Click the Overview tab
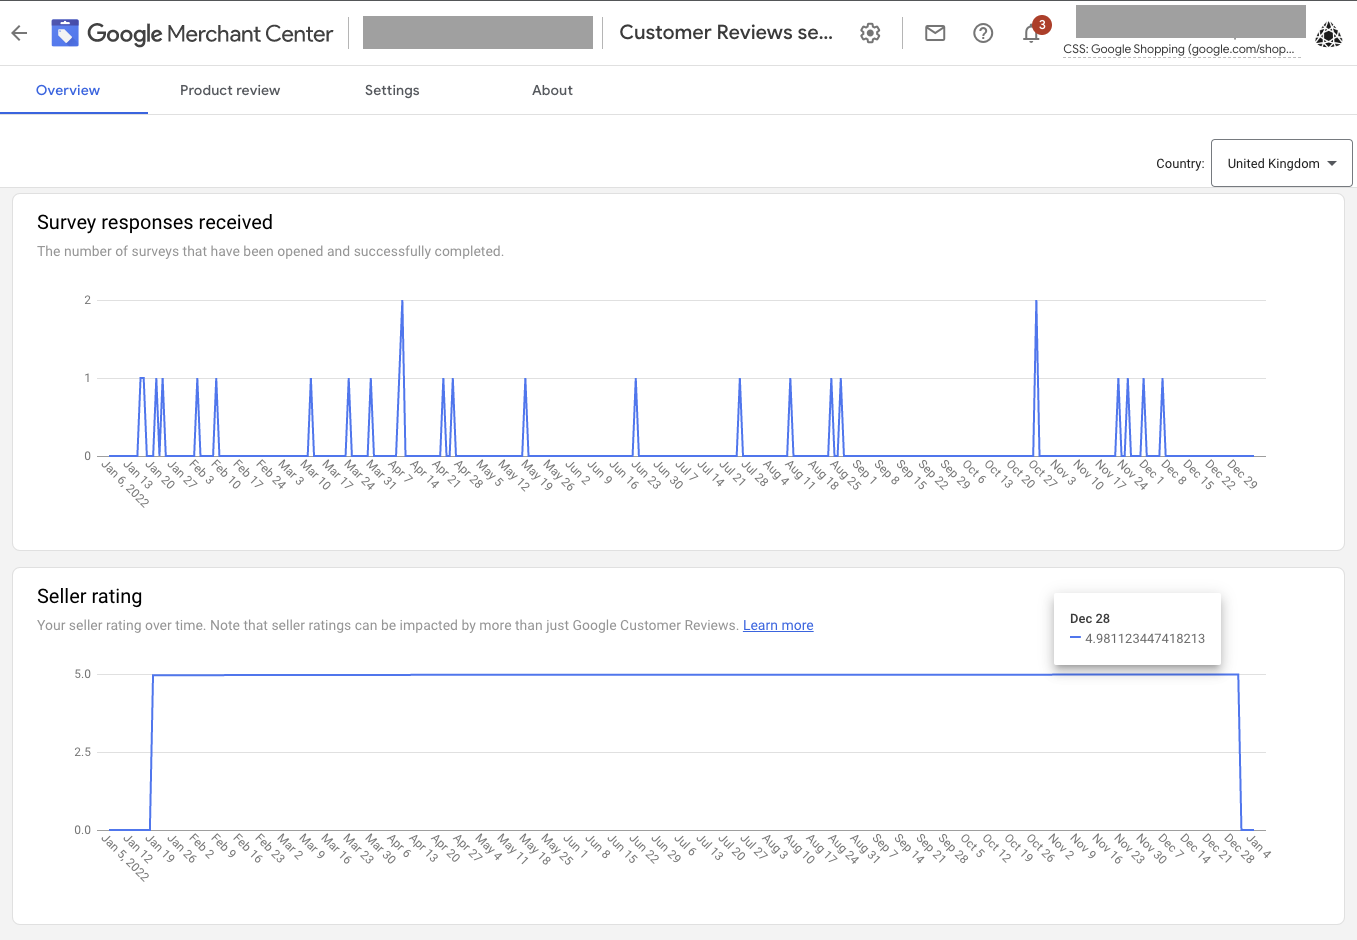 tap(67, 90)
